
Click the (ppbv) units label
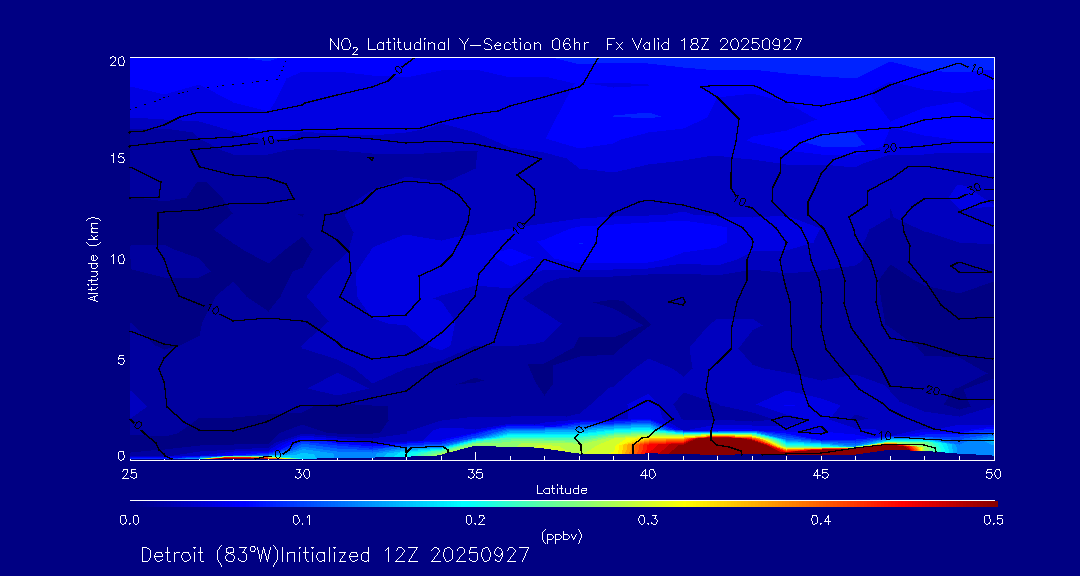pos(561,536)
